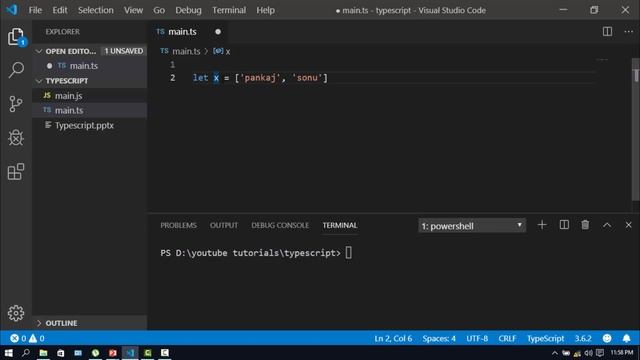Image resolution: width=640 pixels, height=360 pixels.
Task: Open Windows taskbar search
Action: coord(26,353)
